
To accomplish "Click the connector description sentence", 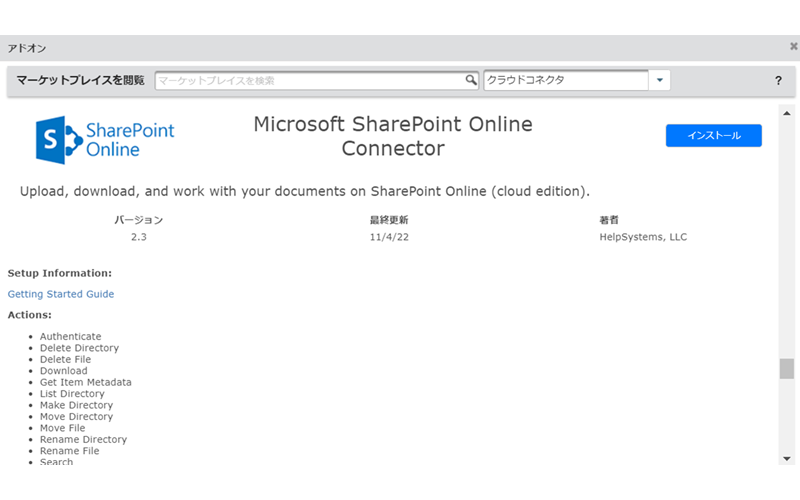I will click(x=305, y=191).
